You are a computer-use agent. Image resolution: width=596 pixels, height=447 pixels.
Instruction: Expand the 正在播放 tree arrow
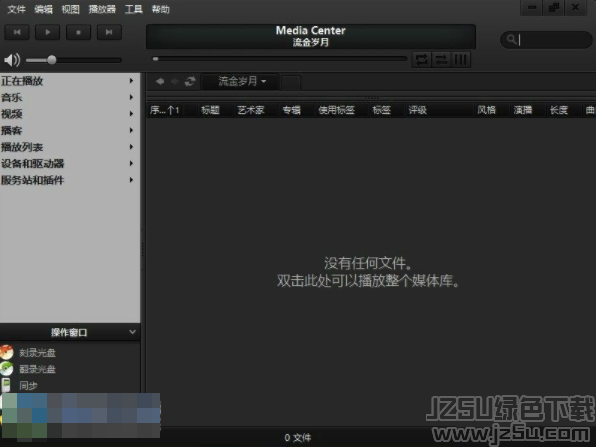click(131, 81)
